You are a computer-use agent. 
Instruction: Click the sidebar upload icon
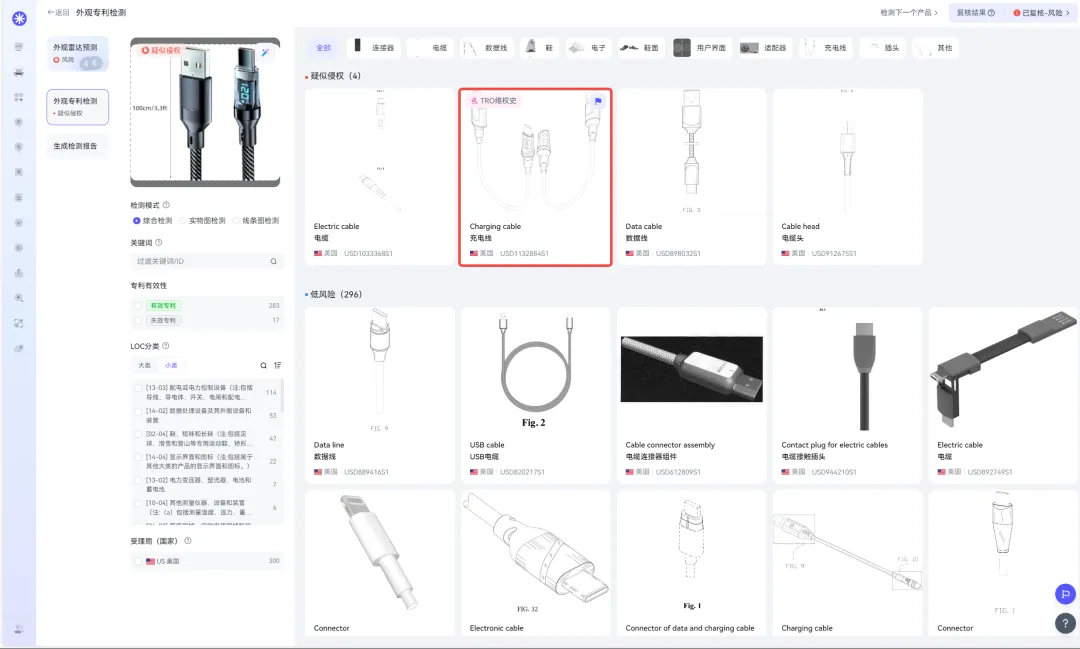[19, 273]
